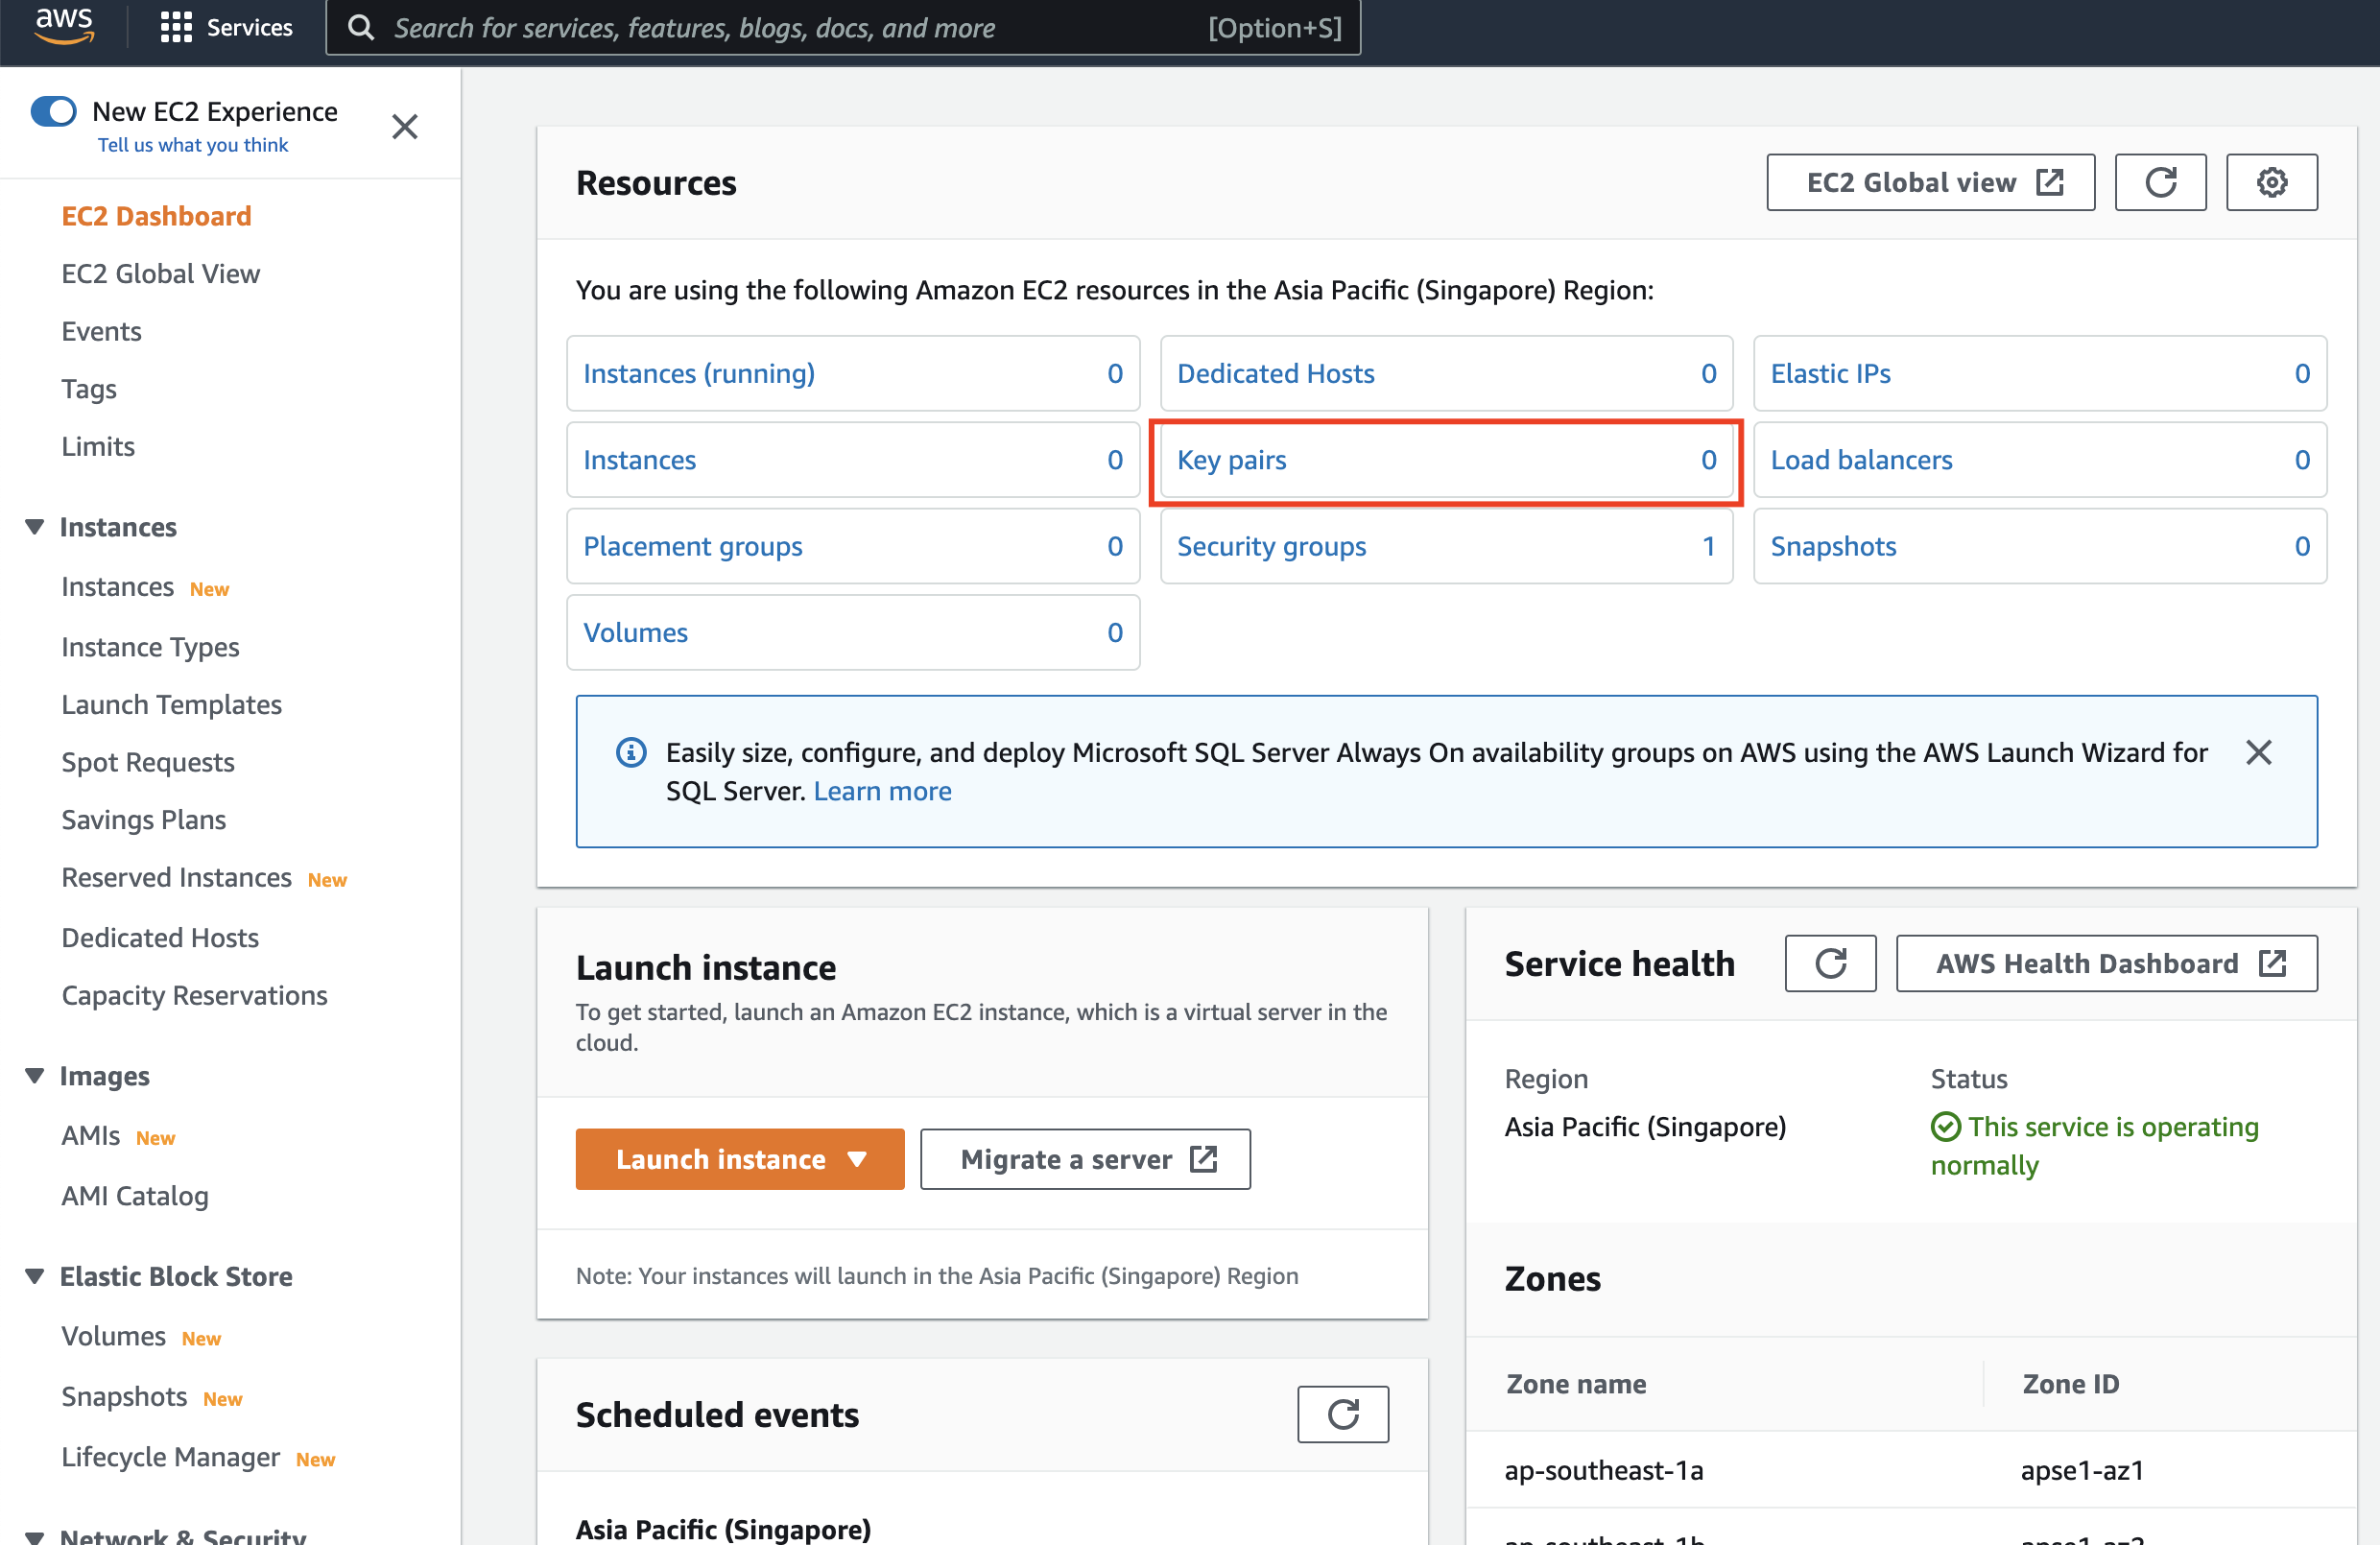Open AMI Catalog in sidebar

point(134,1196)
